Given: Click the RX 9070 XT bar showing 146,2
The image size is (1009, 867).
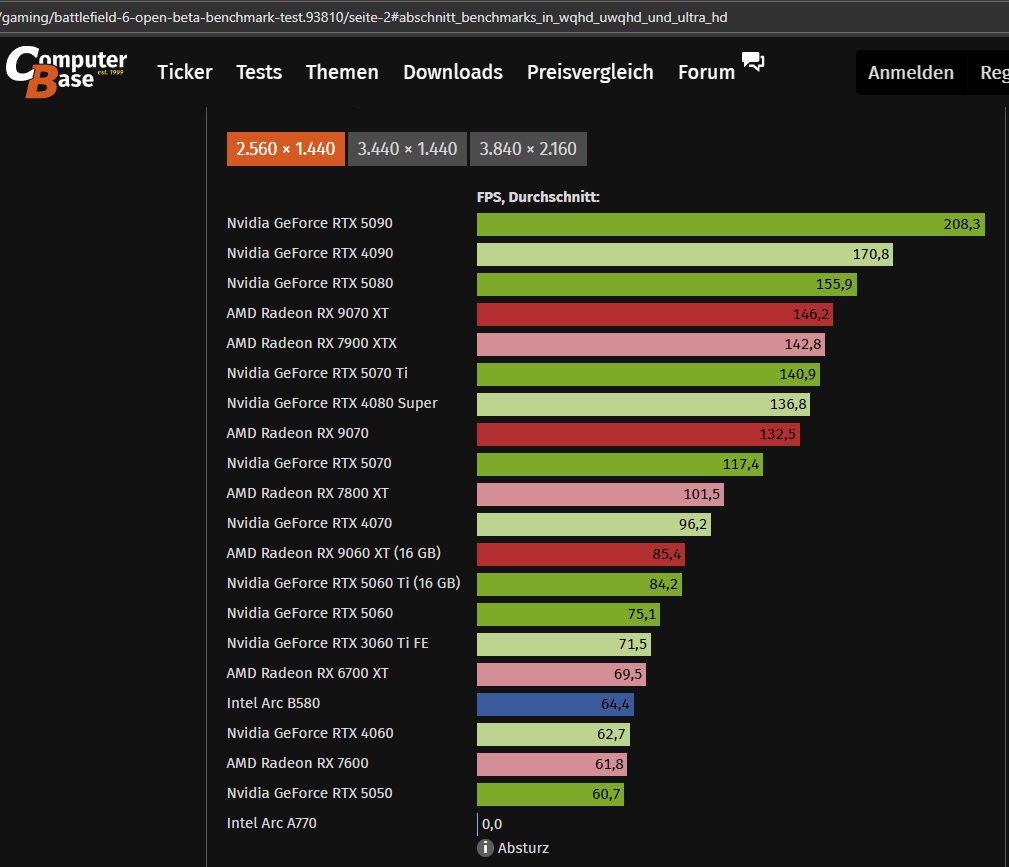Looking at the screenshot, I should click(x=655, y=314).
